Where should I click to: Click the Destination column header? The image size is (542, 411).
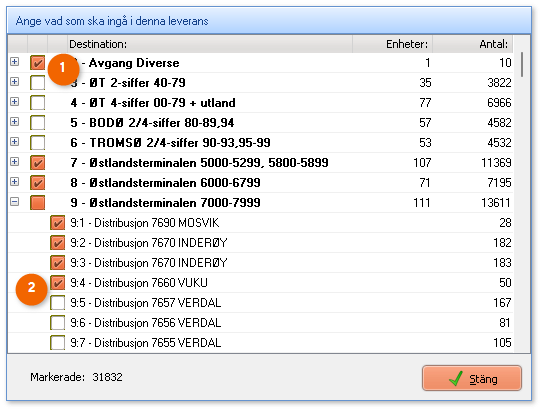coord(210,44)
